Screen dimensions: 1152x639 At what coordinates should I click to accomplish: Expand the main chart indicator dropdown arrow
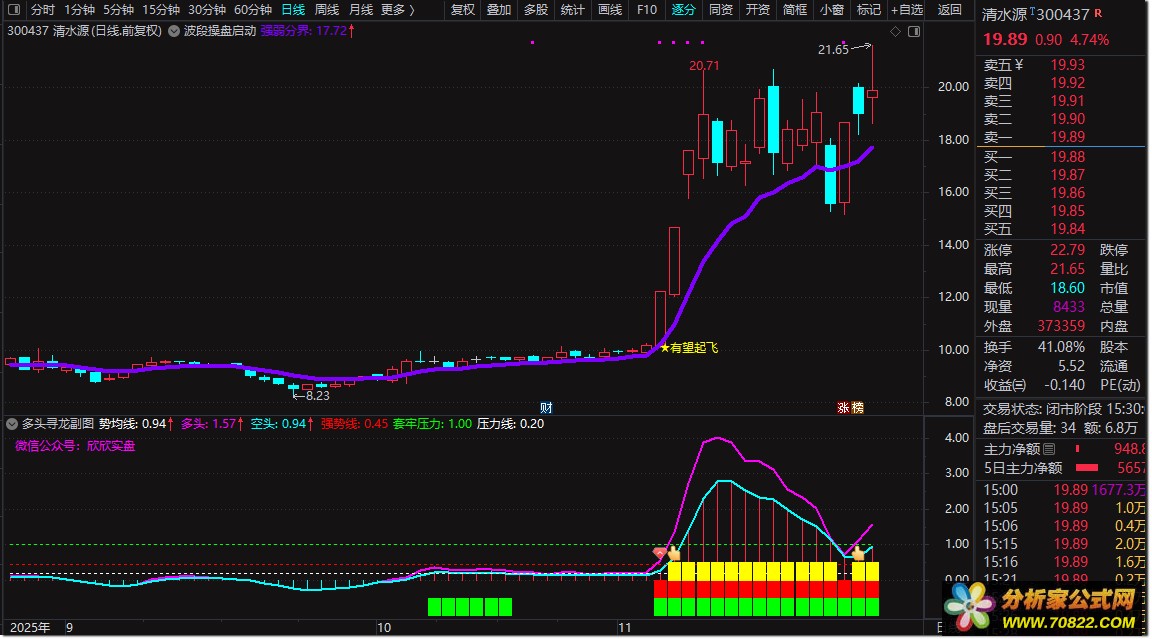click(174, 31)
